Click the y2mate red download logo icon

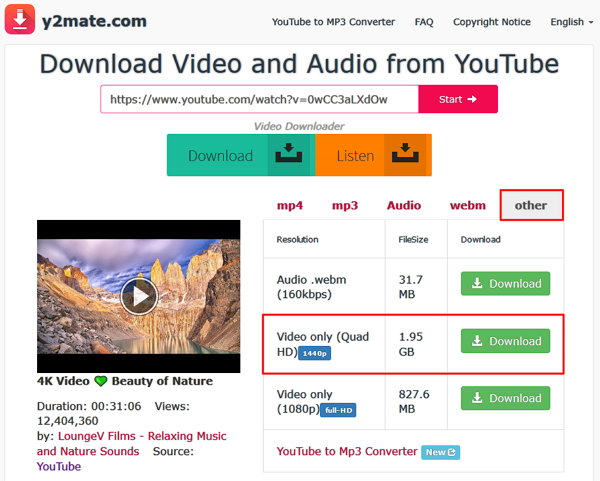(20, 19)
